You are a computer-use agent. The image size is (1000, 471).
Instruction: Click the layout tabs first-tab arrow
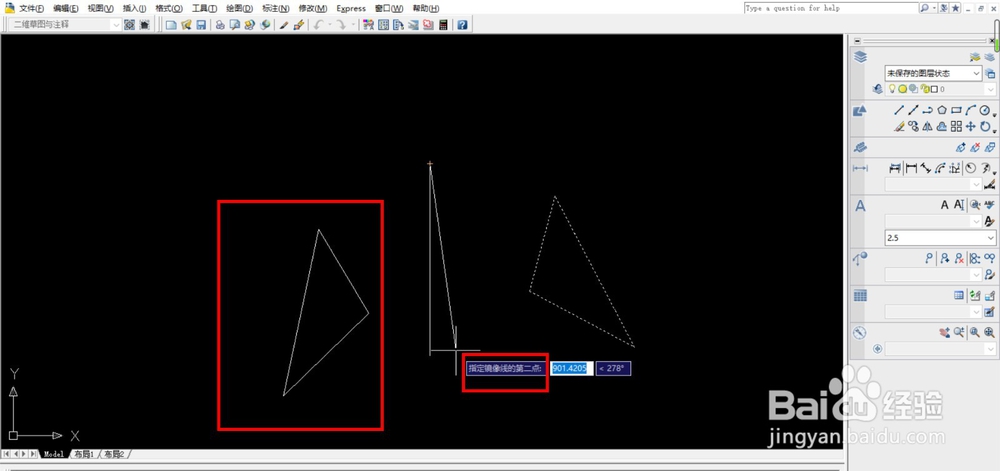[6, 454]
